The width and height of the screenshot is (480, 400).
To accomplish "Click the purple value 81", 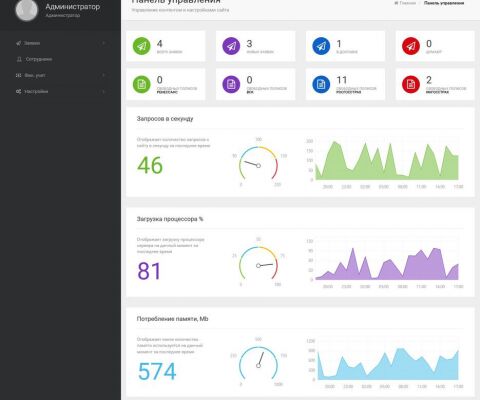I will coord(149,271).
